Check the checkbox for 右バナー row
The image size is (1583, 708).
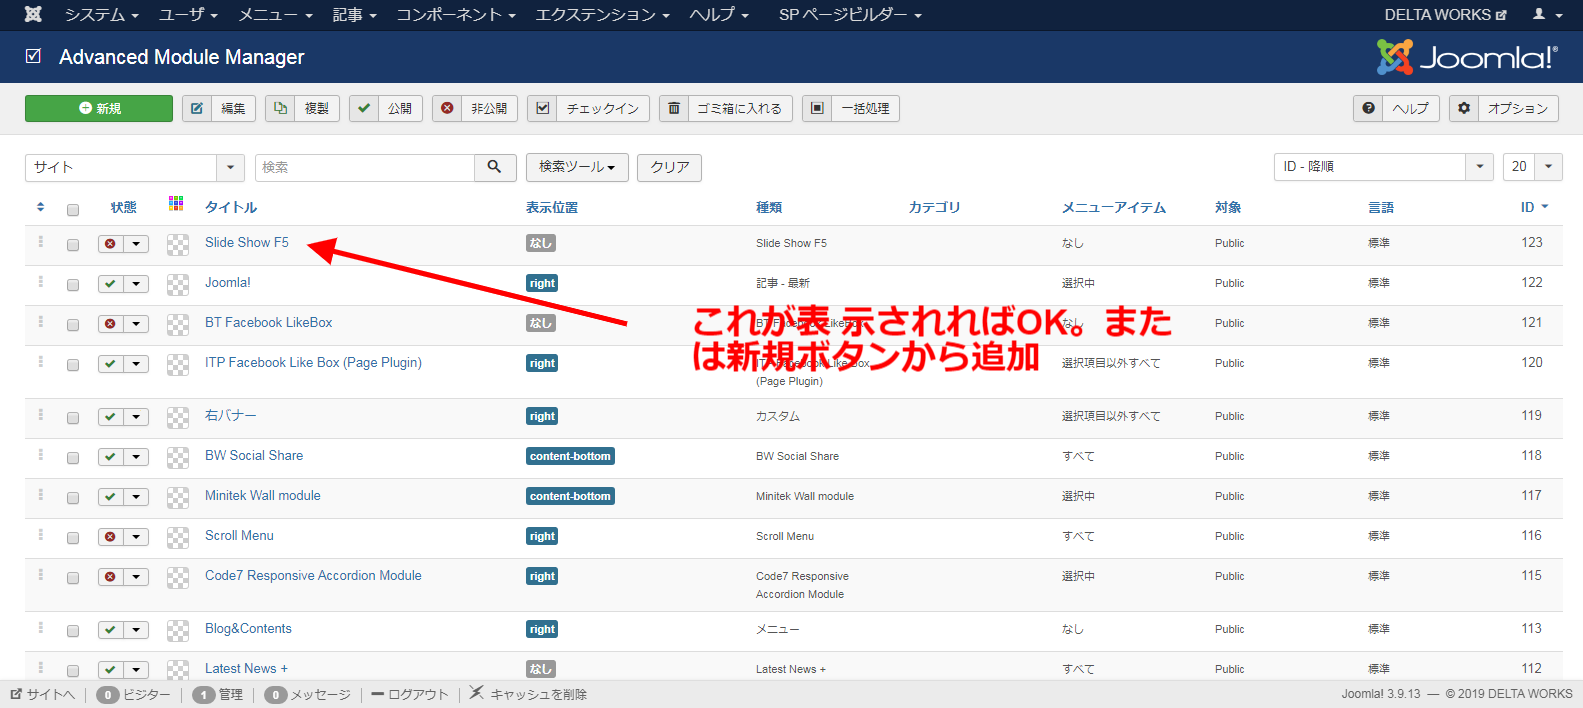[x=73, y=418]
